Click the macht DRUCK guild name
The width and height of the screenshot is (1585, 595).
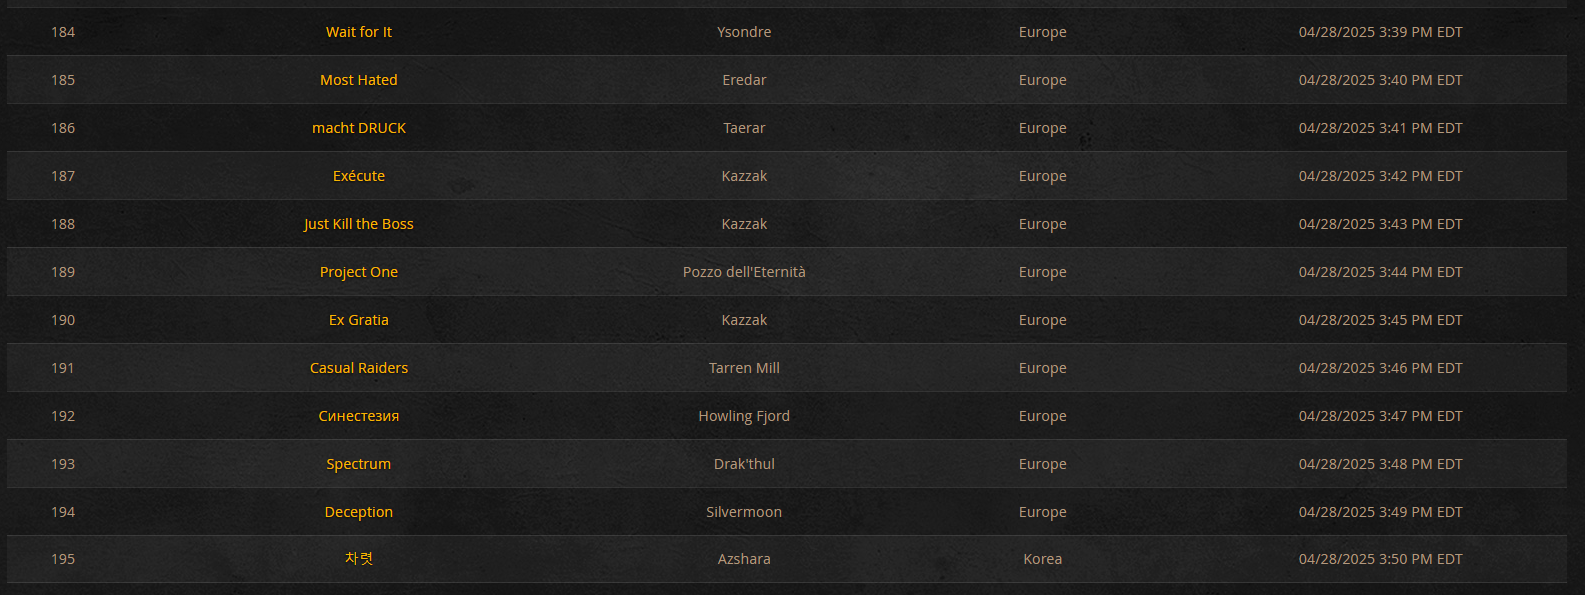(358, 128)
